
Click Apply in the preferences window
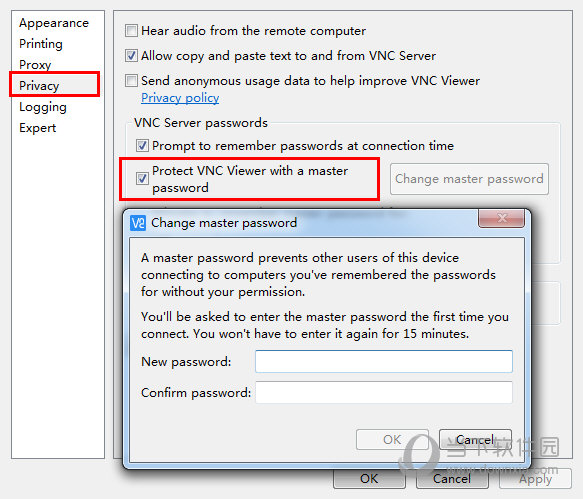pos(535,479)
